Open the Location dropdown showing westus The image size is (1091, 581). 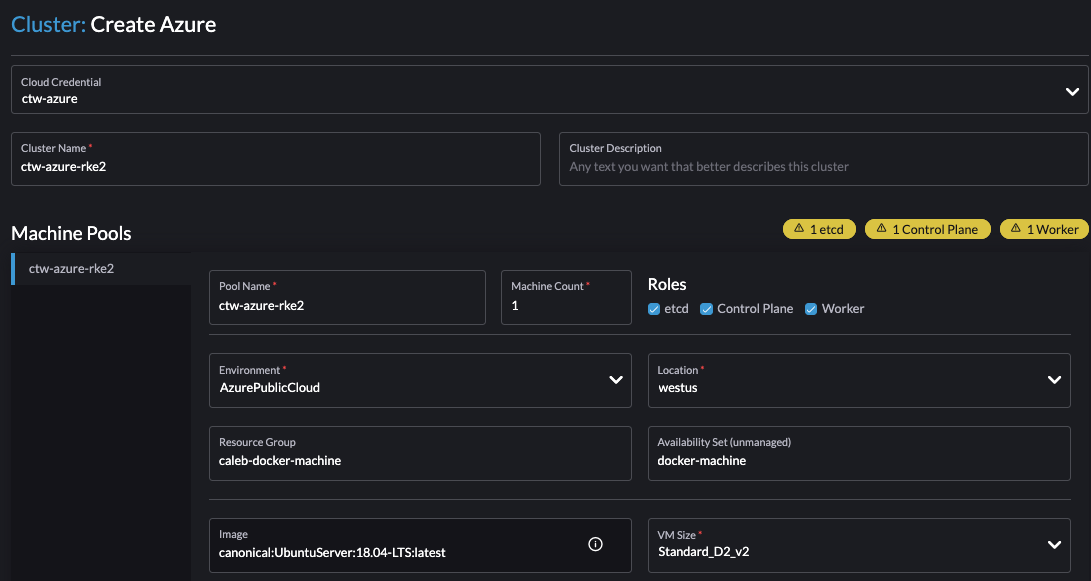1054,380
